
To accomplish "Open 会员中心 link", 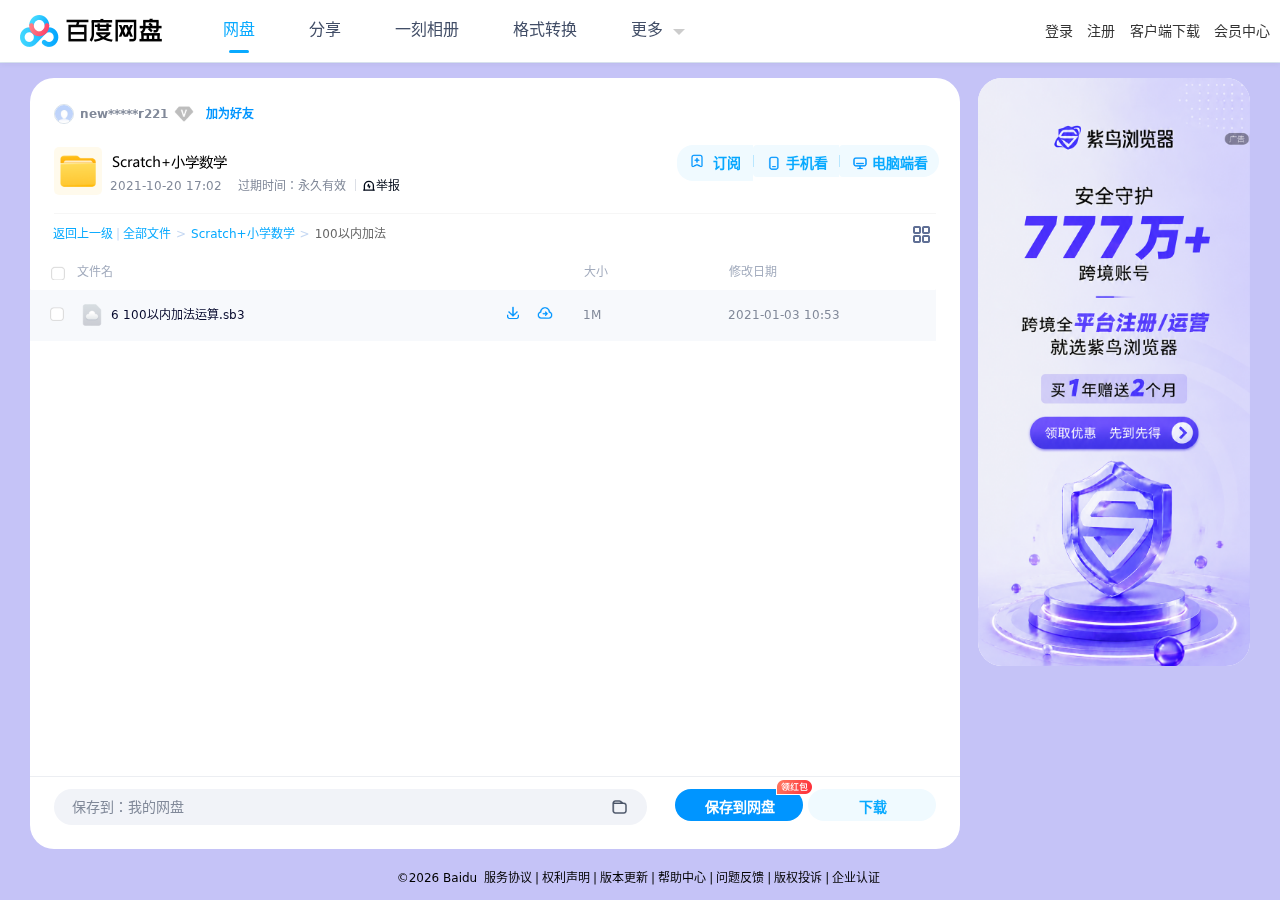I will [1242, 31].
